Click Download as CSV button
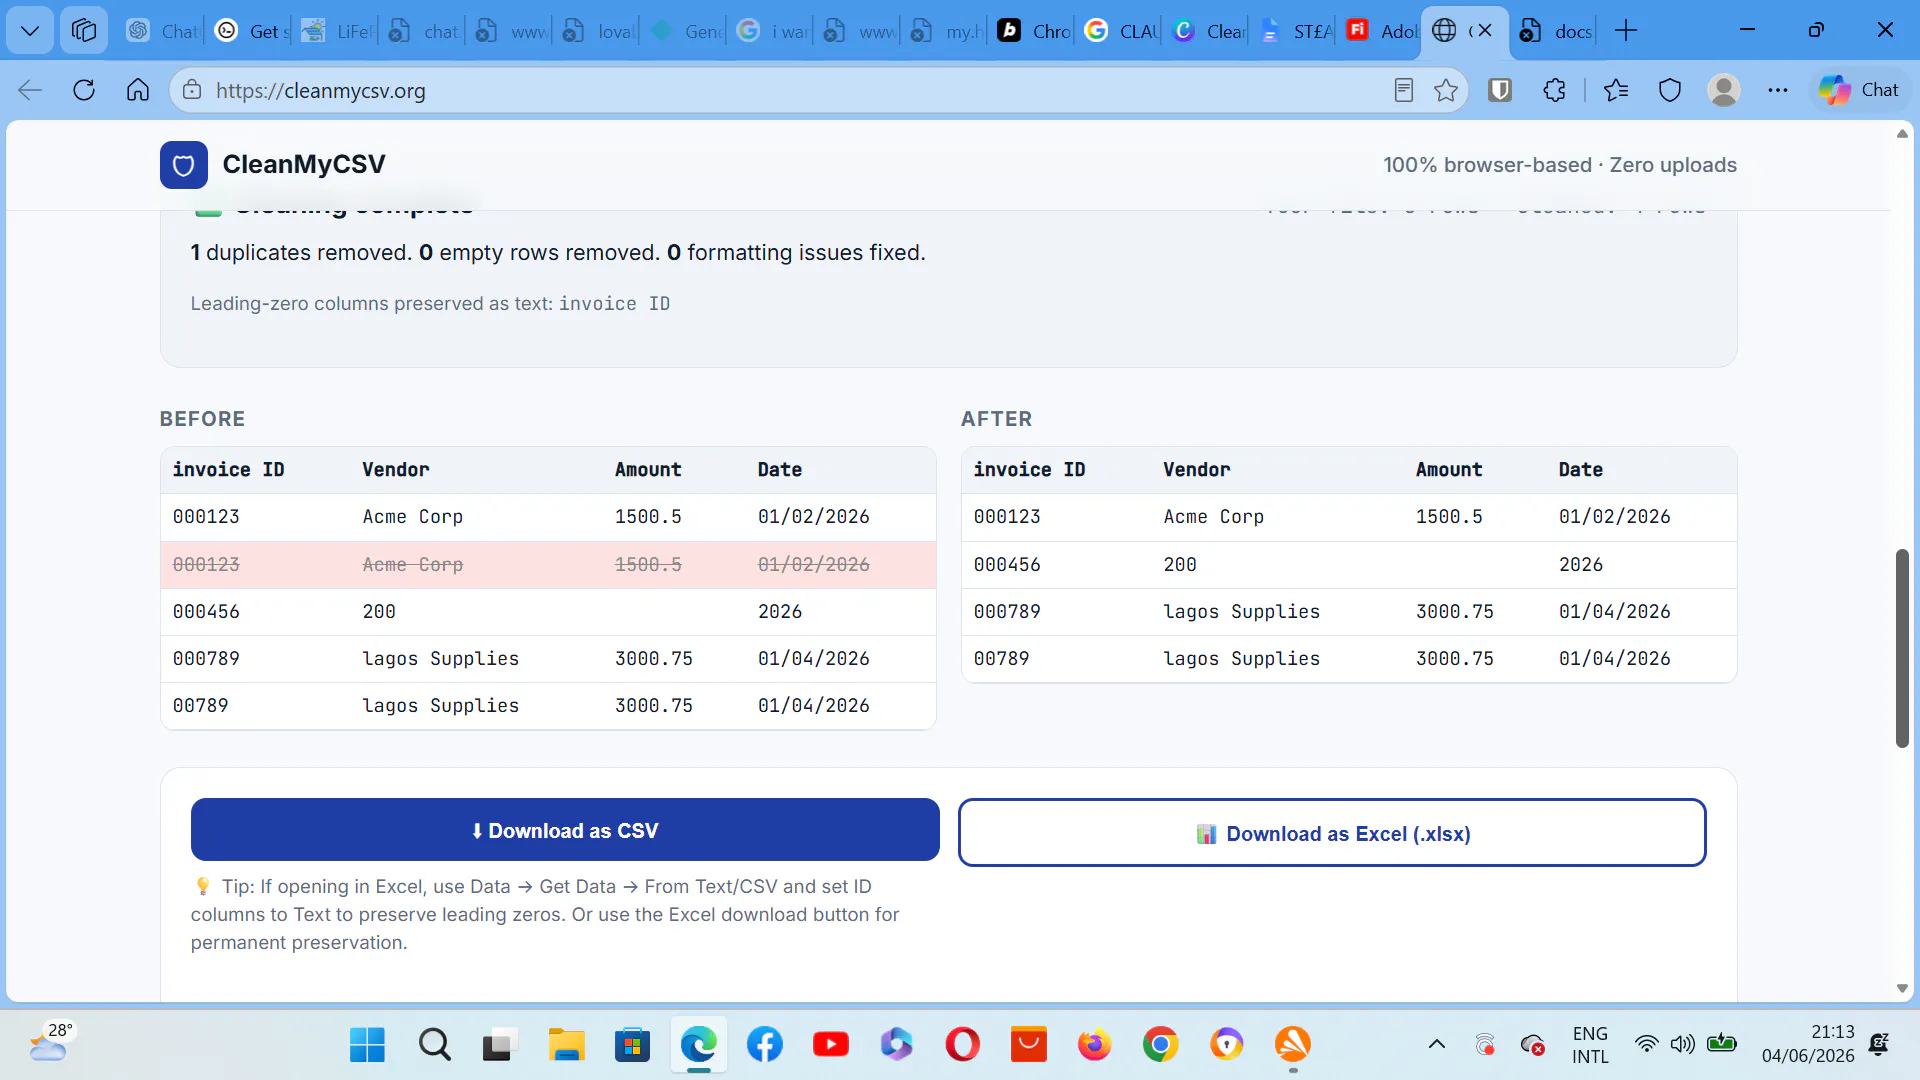Screen dimensions: 1920x1080 click(565, 830)
